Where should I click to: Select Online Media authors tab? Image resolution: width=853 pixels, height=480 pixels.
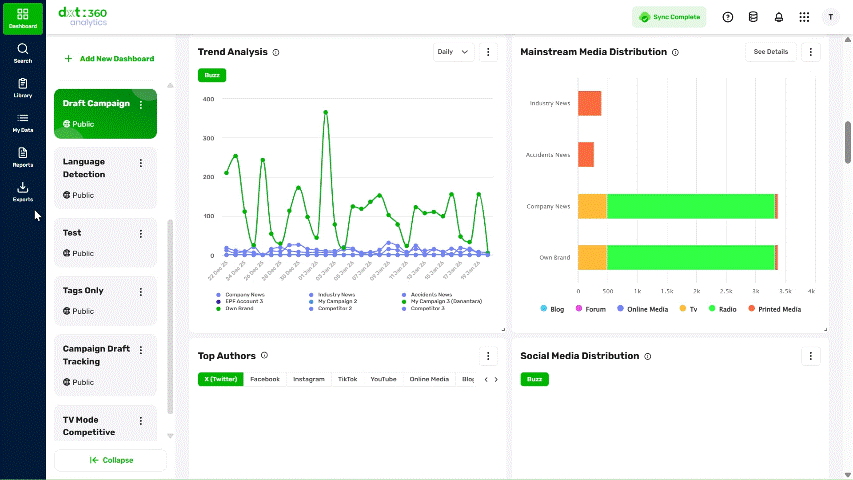429,379
